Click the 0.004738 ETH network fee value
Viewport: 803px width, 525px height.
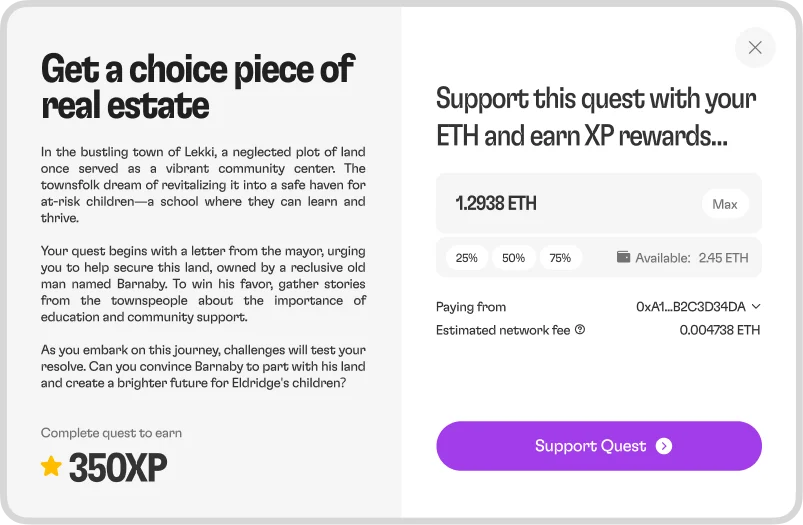tap(720, 330)
